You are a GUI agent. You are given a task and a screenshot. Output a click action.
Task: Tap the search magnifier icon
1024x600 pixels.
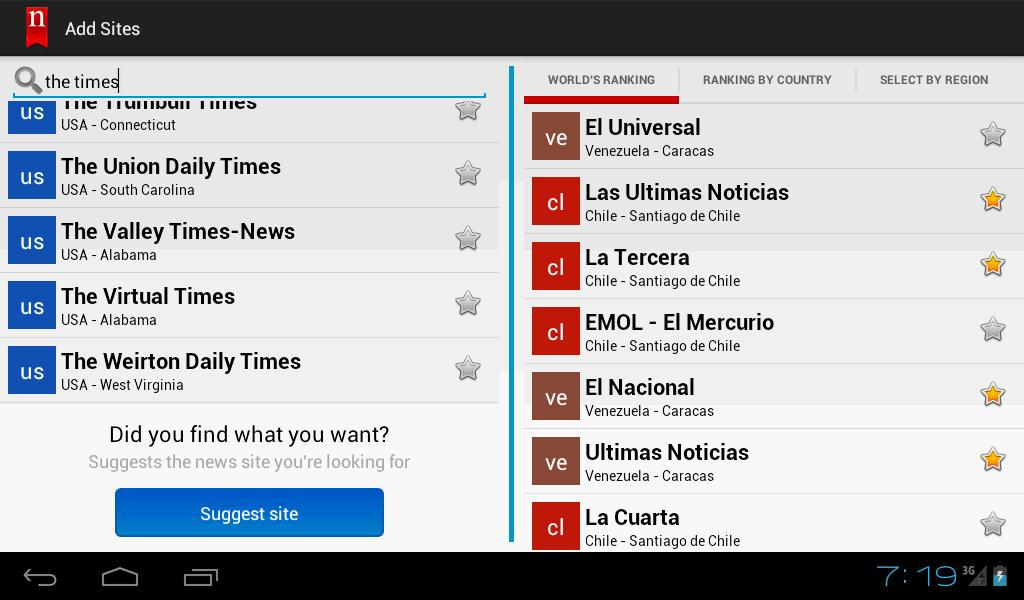27,80
